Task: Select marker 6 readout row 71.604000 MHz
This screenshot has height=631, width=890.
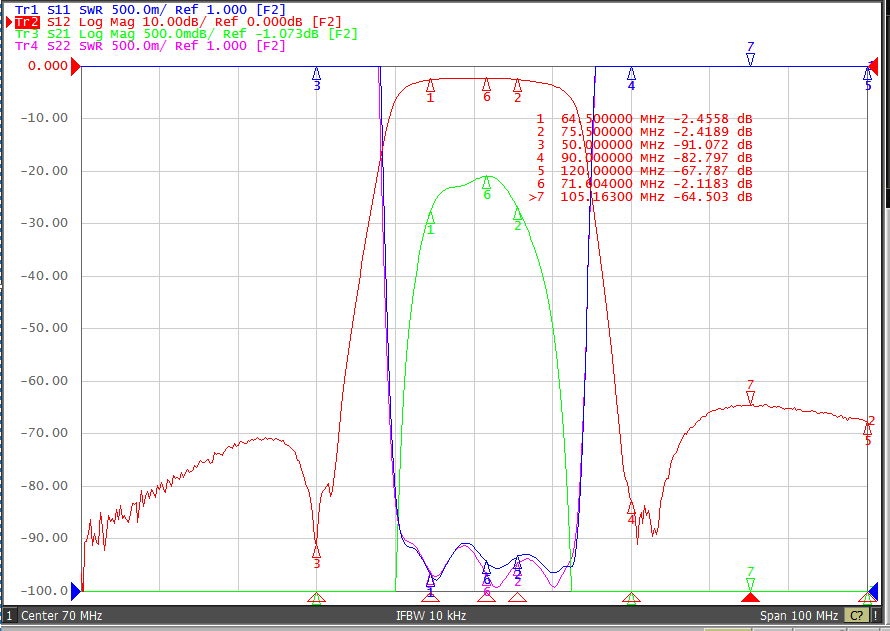Action: [644, 184]
